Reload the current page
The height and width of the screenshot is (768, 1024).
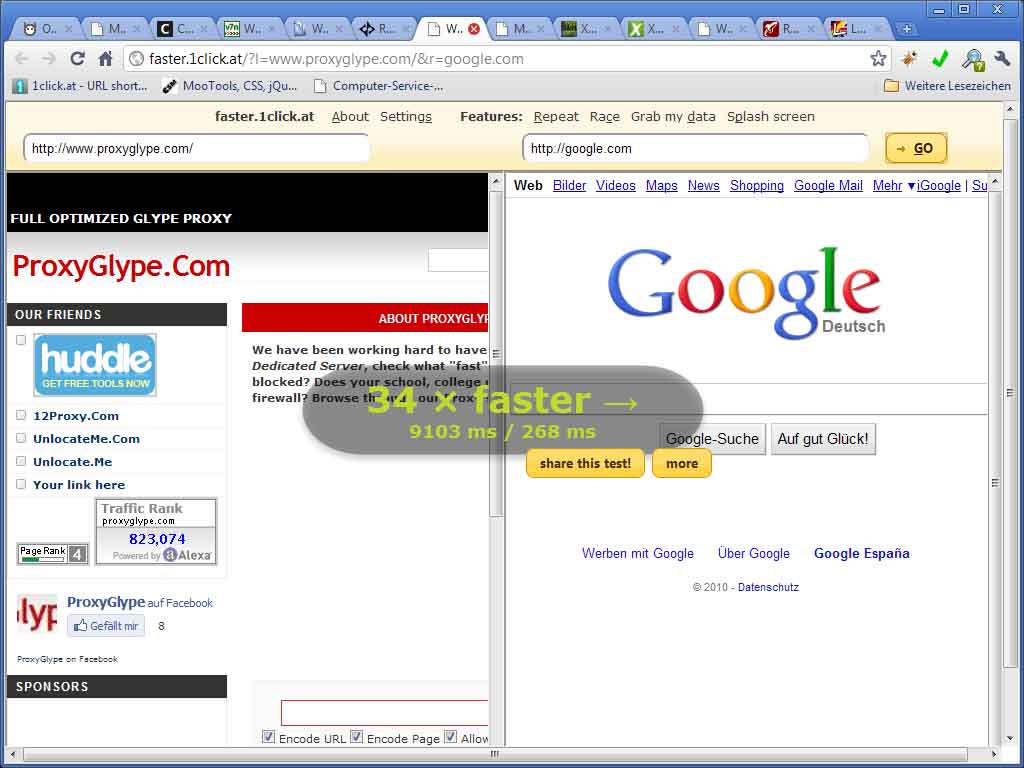(x=77, y=59)
